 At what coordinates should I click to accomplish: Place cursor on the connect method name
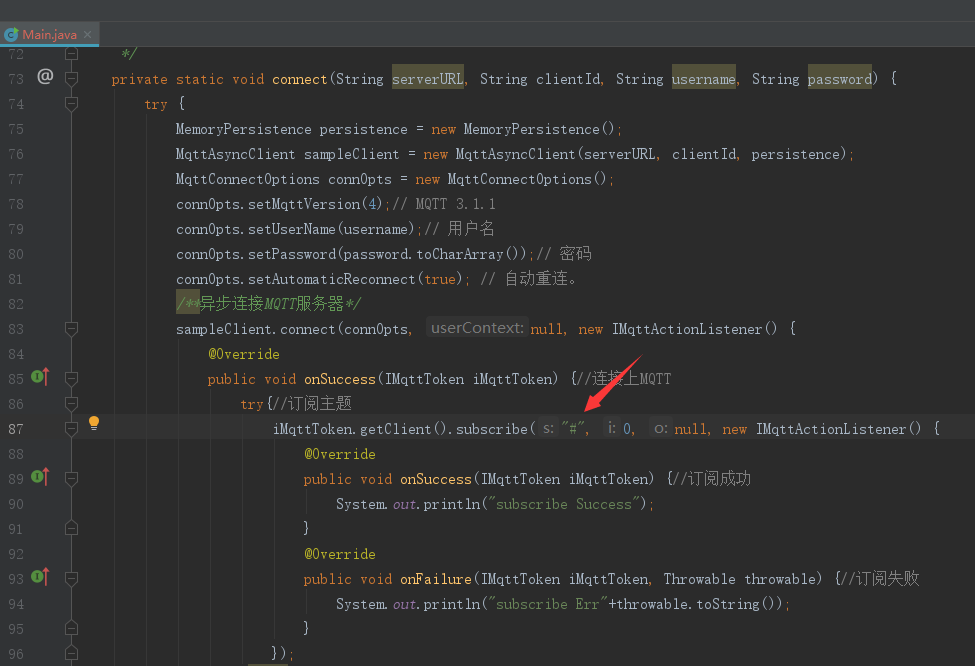pyautogui.click(x=300, y=79)
